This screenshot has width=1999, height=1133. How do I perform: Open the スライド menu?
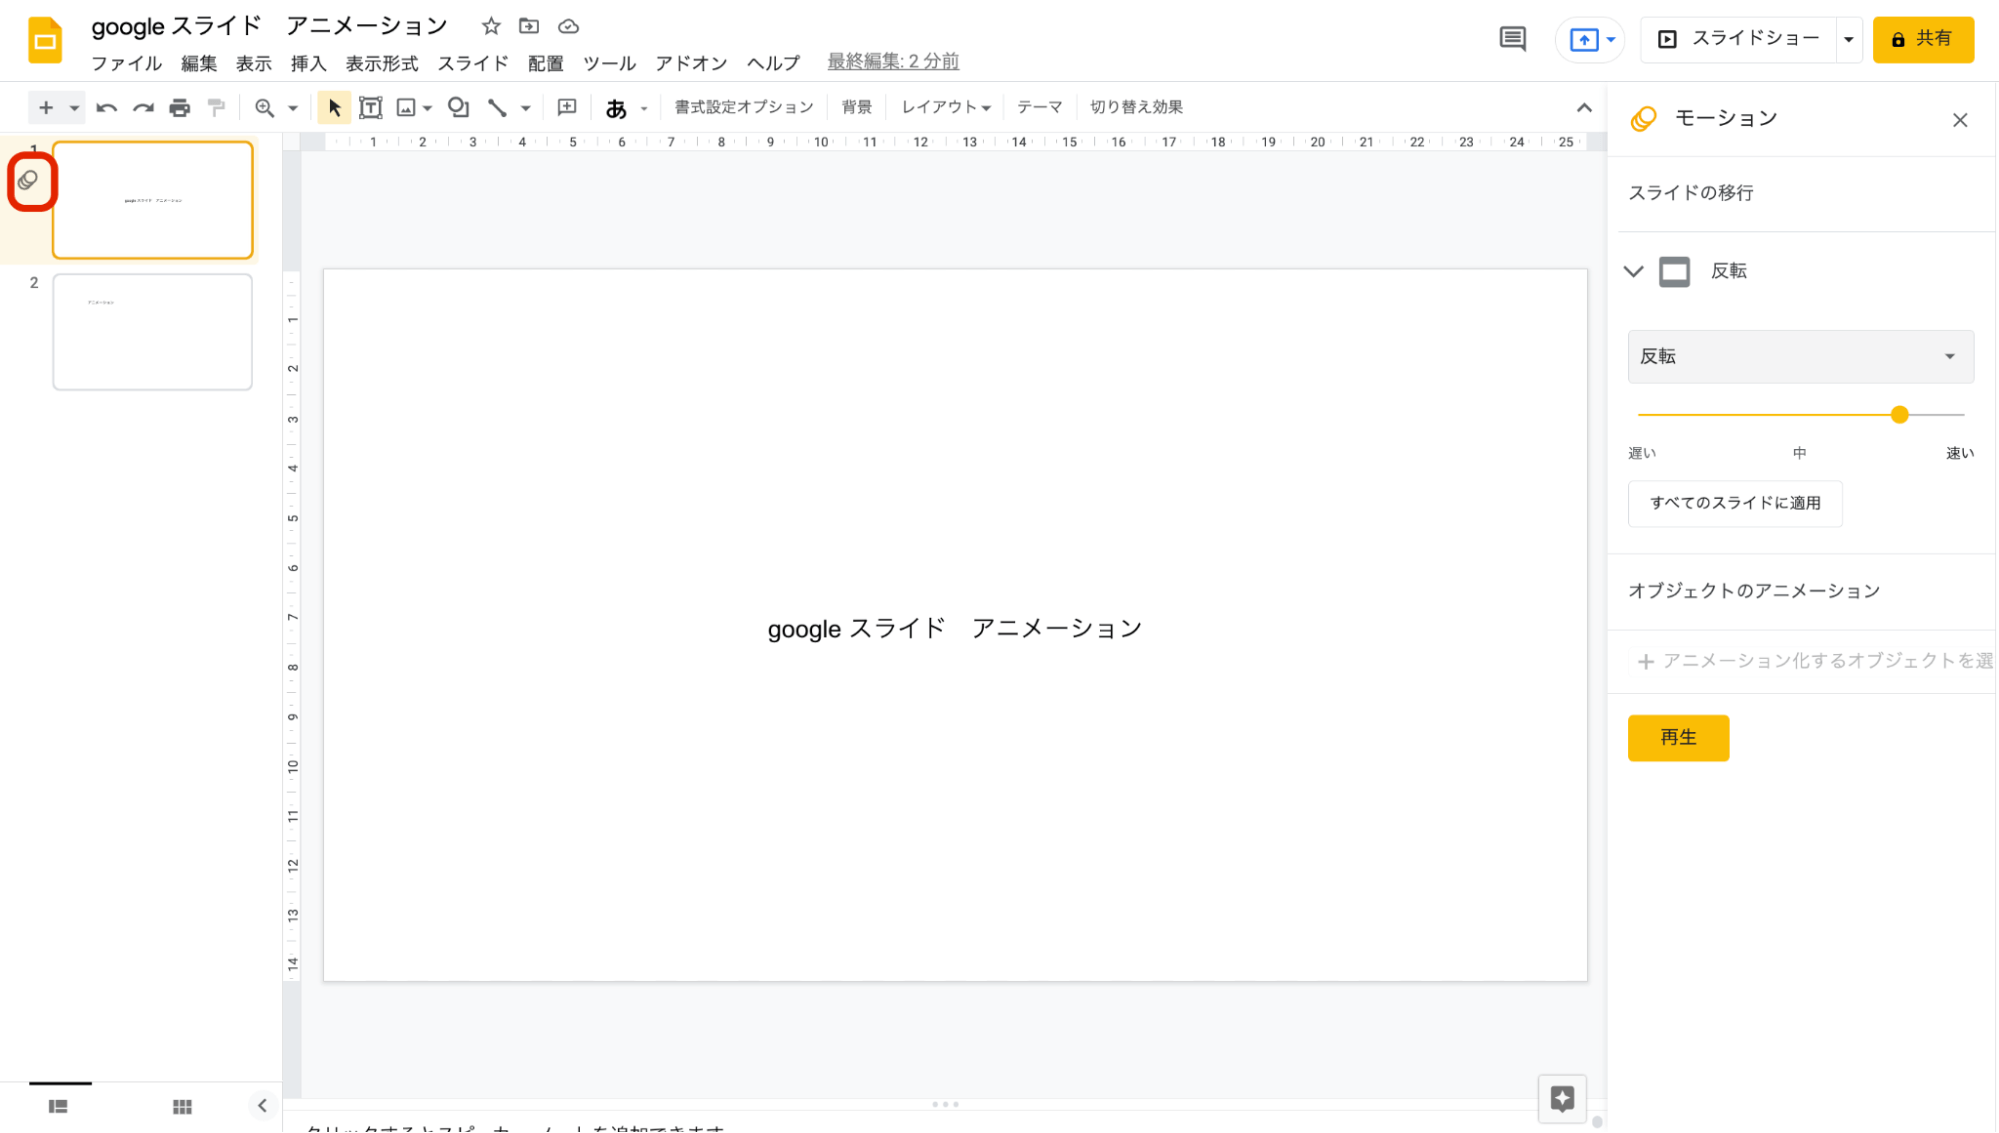click(x=473, y=63)
